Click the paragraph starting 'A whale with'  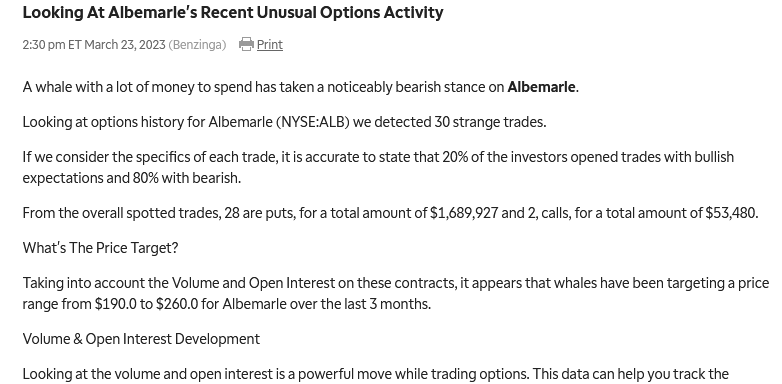tap(301, 87)
